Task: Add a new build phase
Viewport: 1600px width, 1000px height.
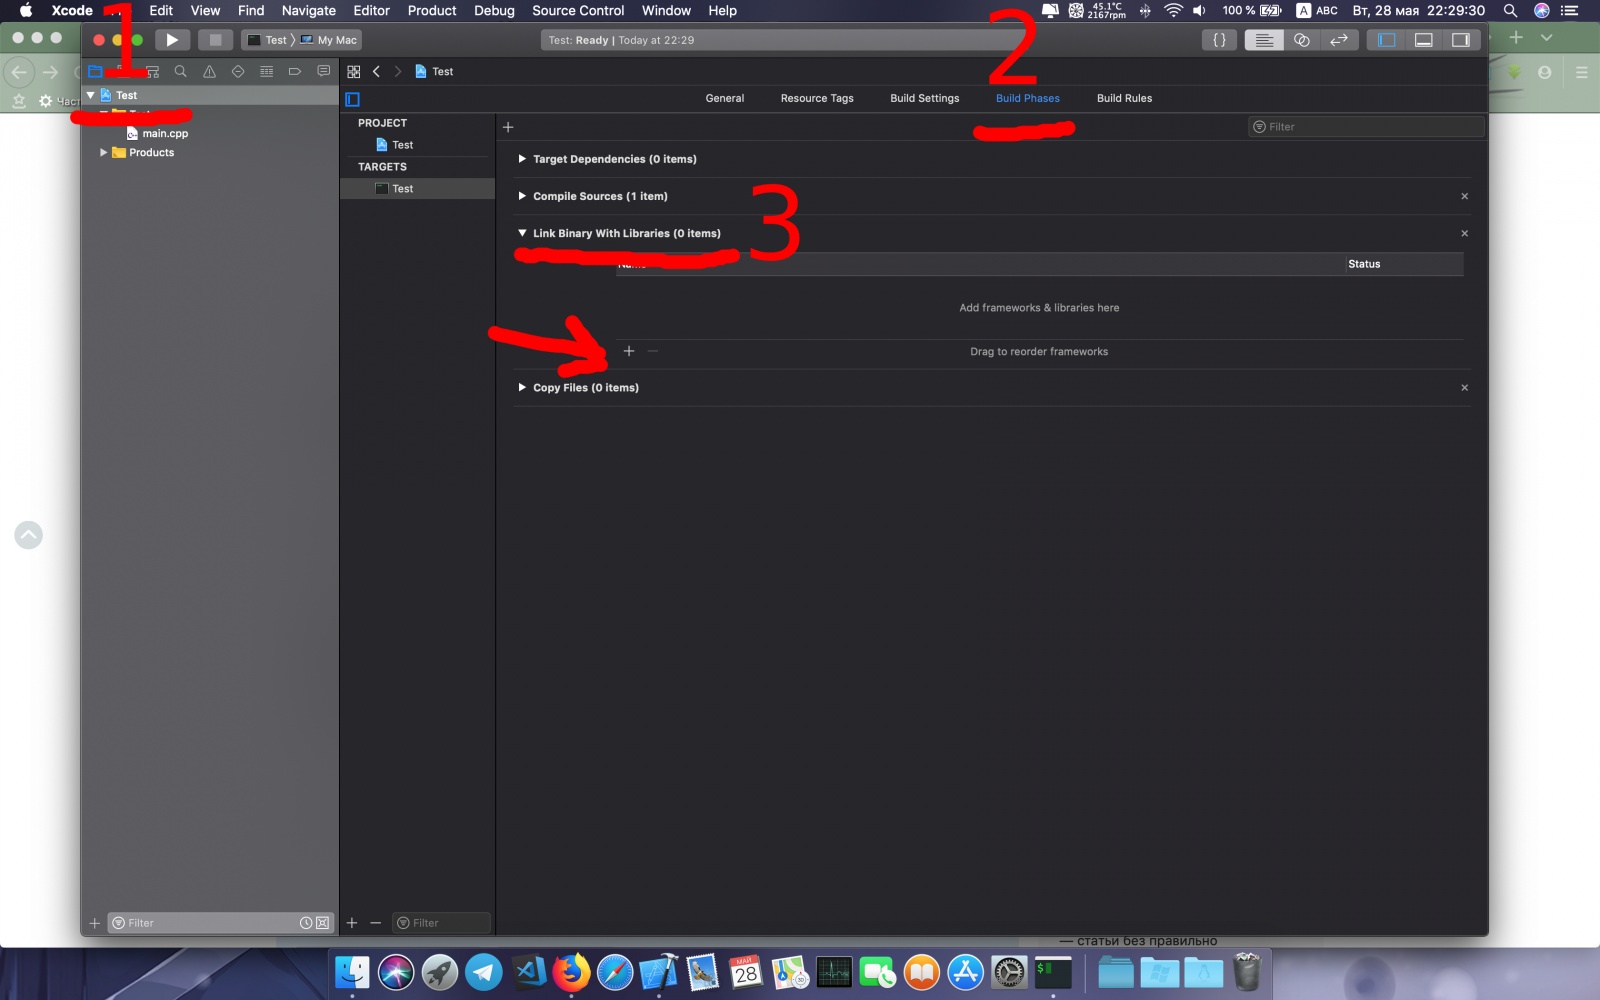Action: point(508,127)
